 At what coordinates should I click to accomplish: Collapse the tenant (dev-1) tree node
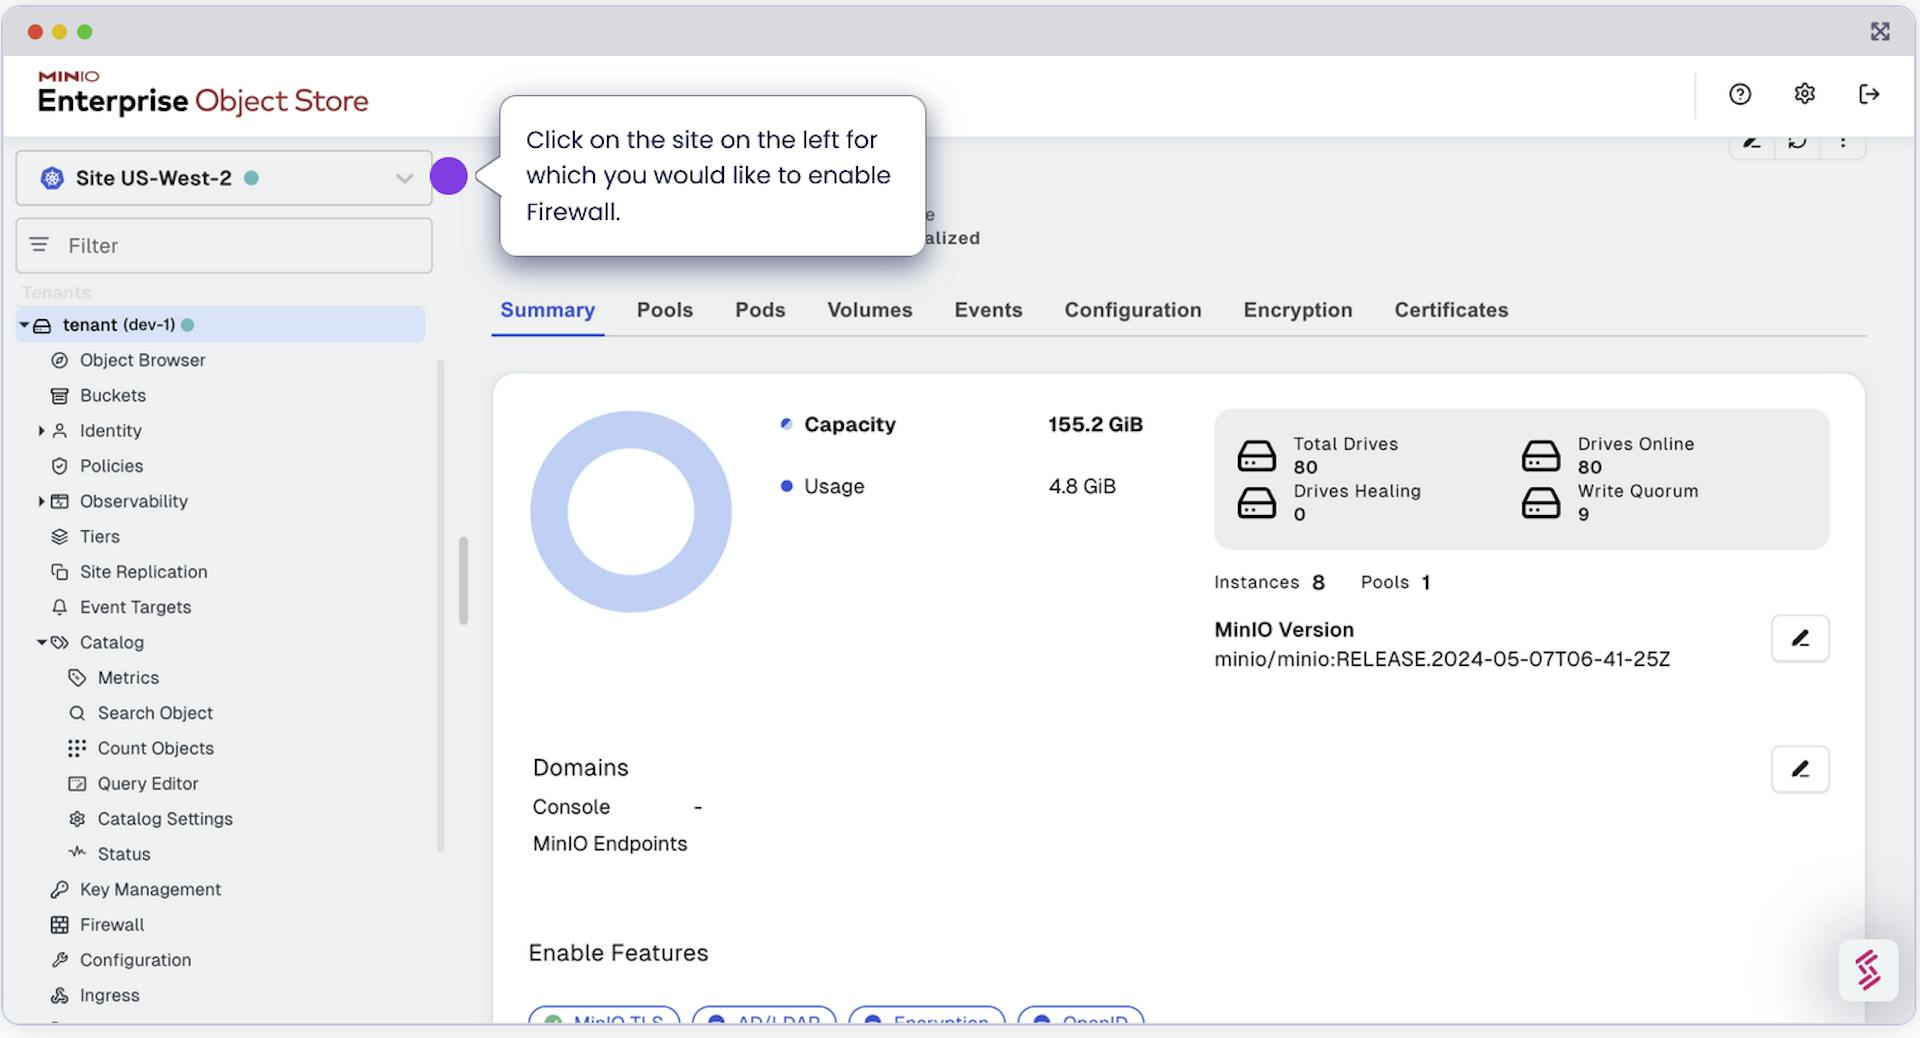point(24,325)
